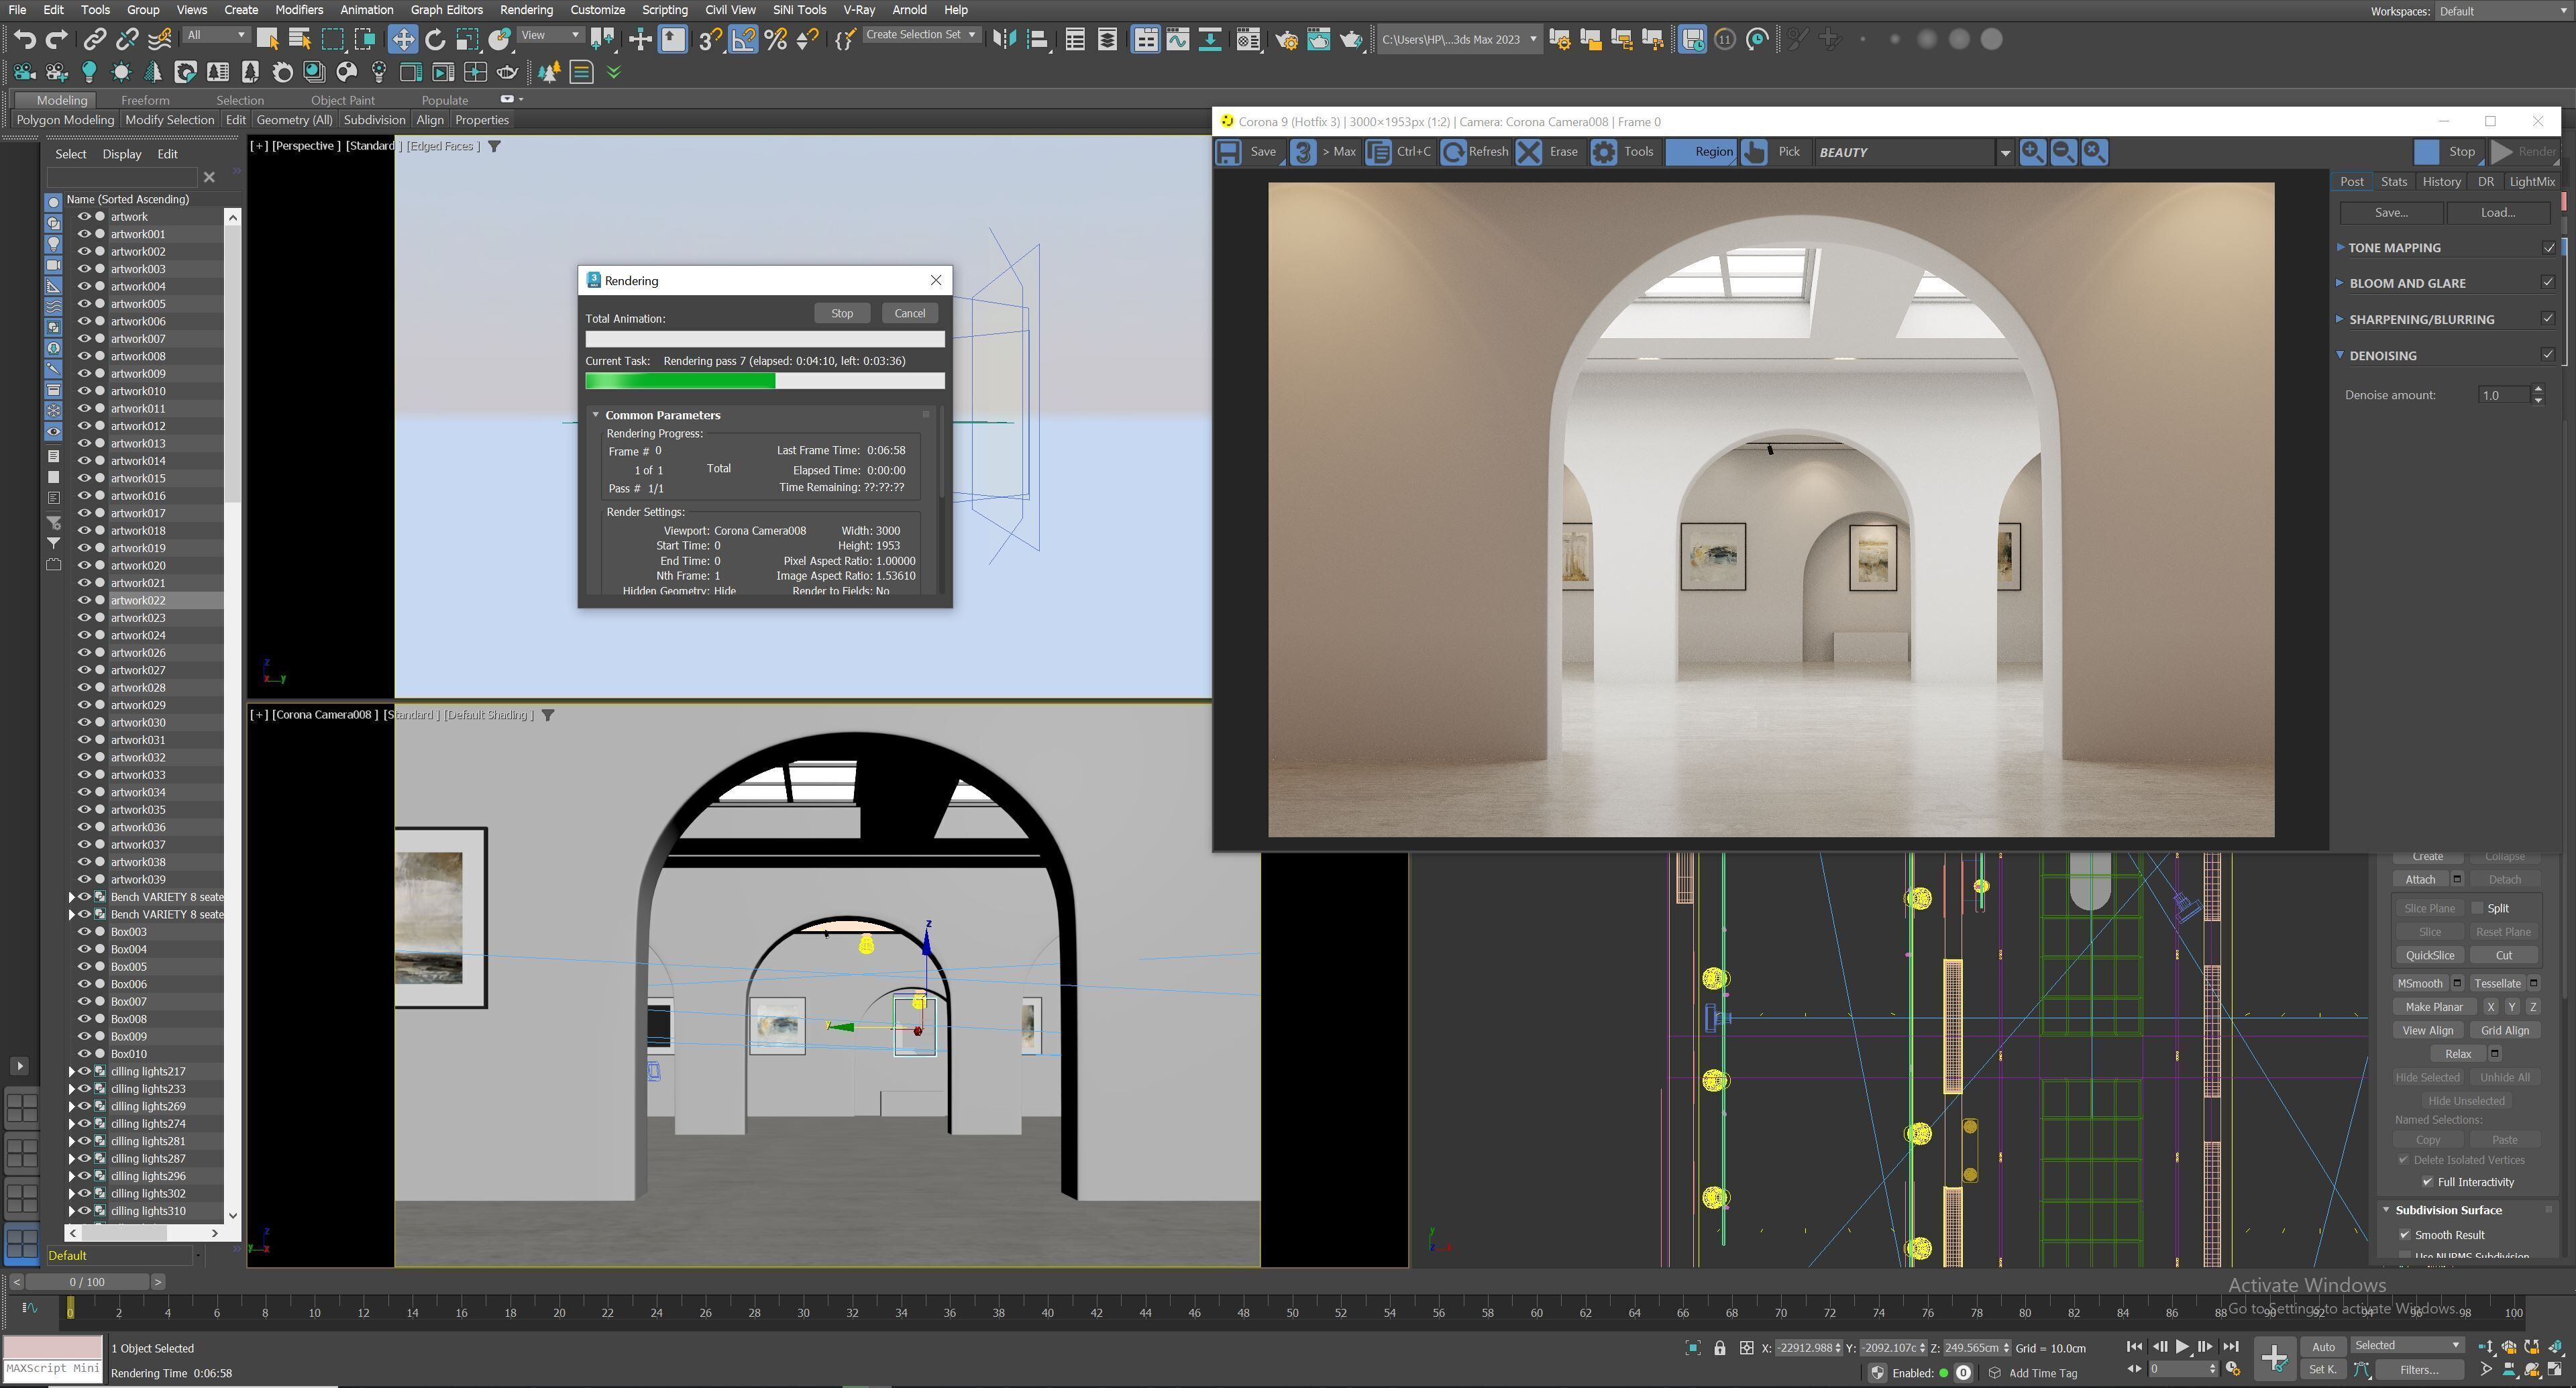Image resolution: width=2576 pixels, height=1388 pixels.
Task: Toggle the Full Interactivity checkbox
Action: click(2428, 1182)
